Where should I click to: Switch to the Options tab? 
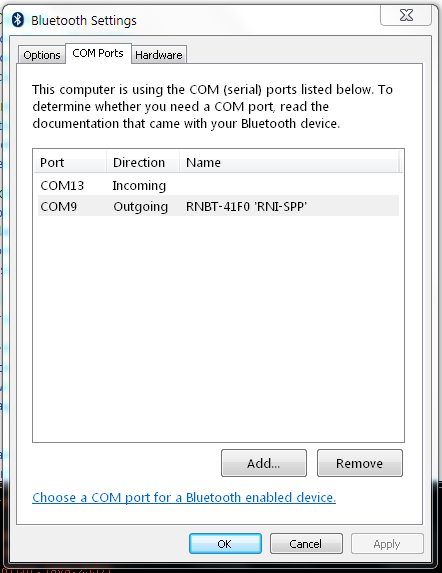[x=42, y=55]
